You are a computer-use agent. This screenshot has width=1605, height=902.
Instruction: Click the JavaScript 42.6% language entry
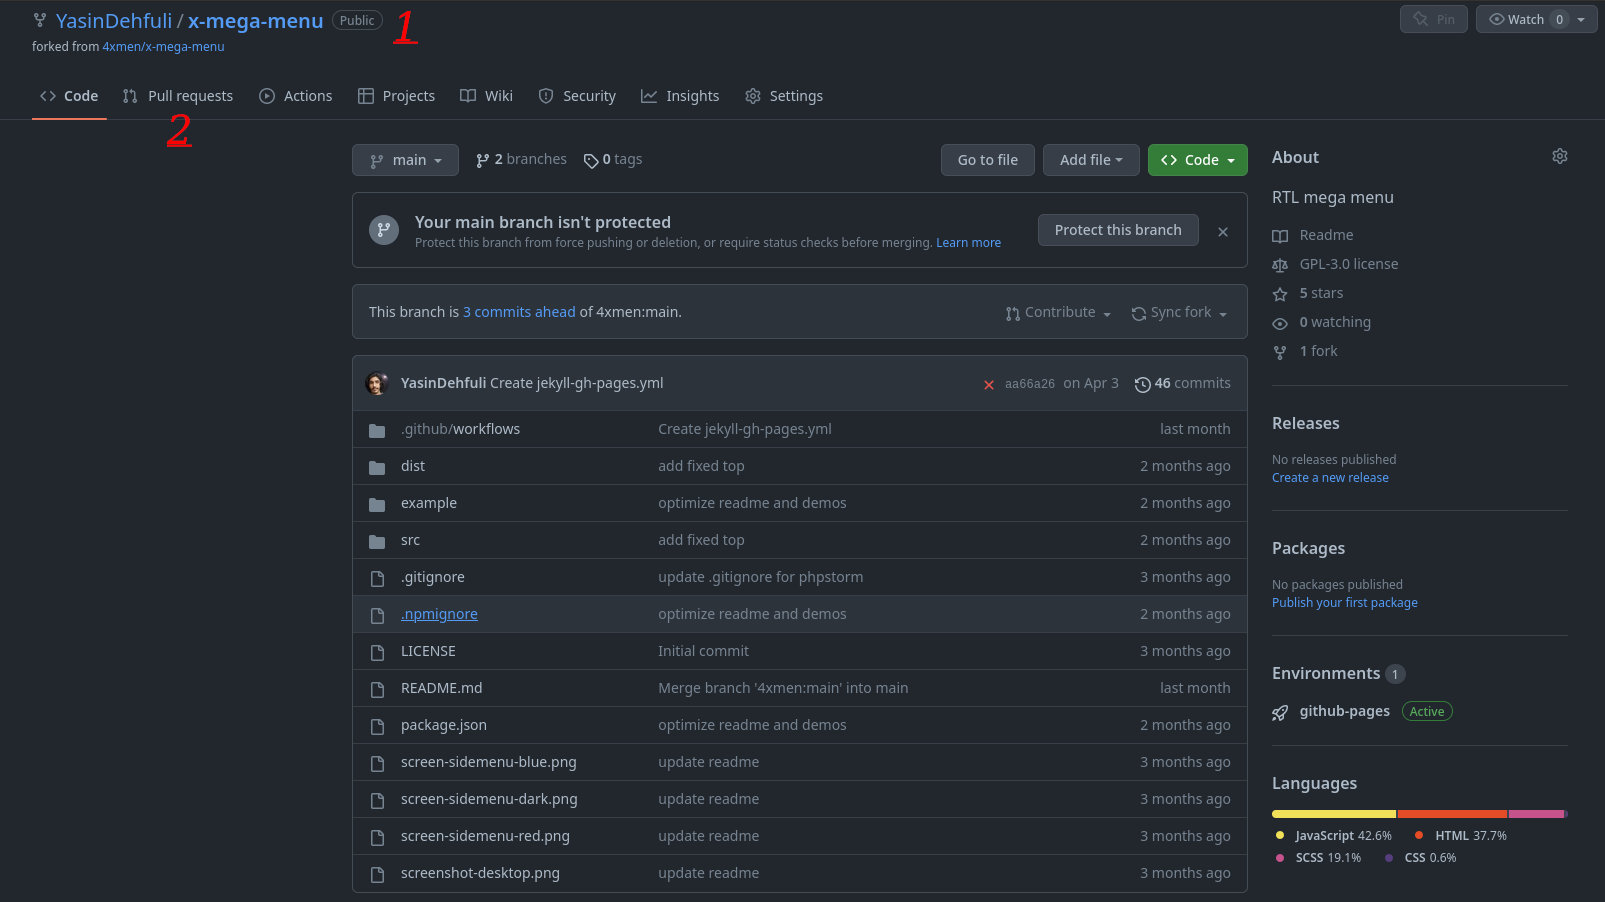tap(1333, 836)
